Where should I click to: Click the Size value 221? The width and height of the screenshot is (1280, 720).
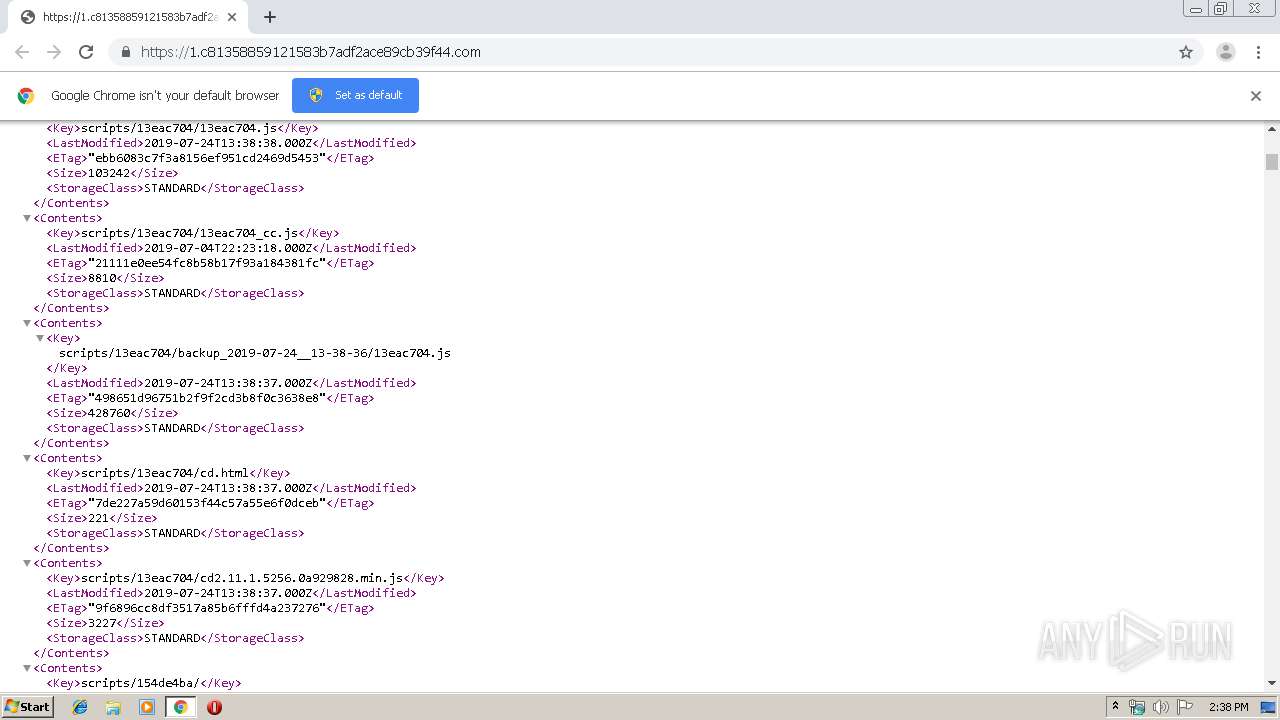coord(98,518)
